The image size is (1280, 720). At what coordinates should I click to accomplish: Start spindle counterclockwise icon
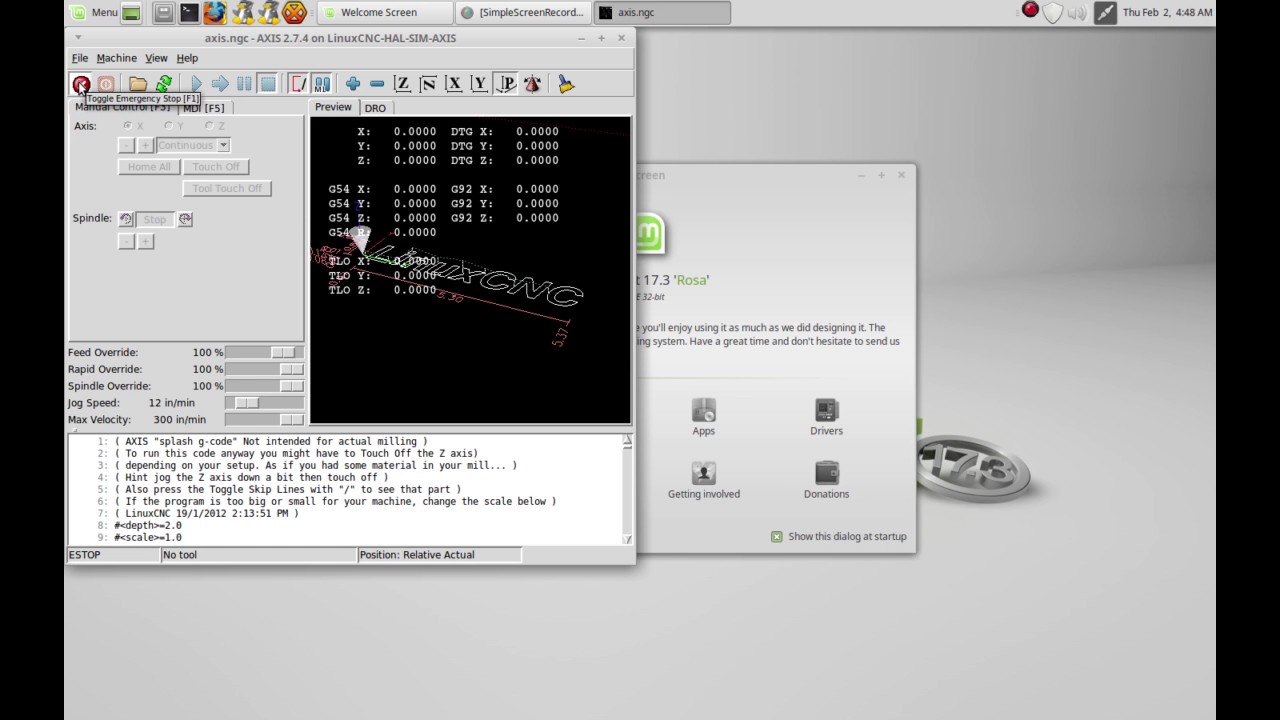125,219
